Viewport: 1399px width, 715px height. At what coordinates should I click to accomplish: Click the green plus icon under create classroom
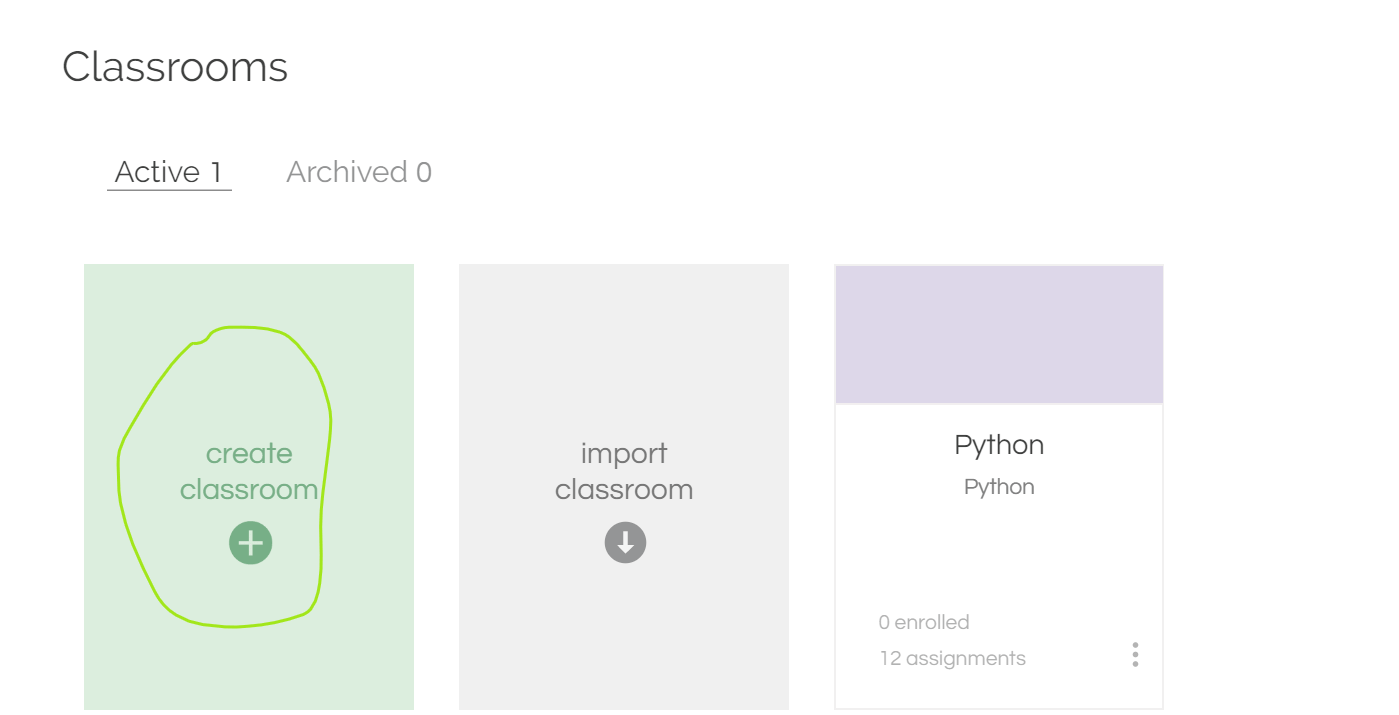(x=250, y=543)
